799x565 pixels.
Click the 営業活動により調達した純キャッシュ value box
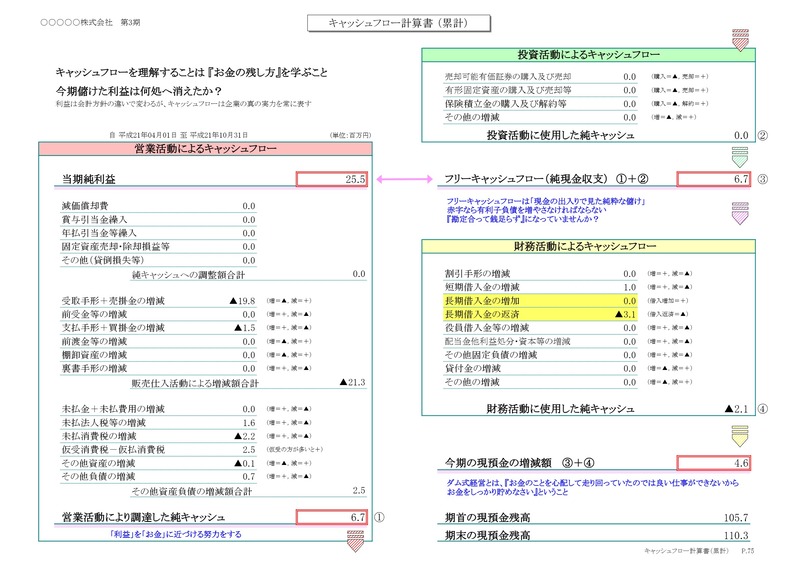pyautogui.click(x=332, y=517)
